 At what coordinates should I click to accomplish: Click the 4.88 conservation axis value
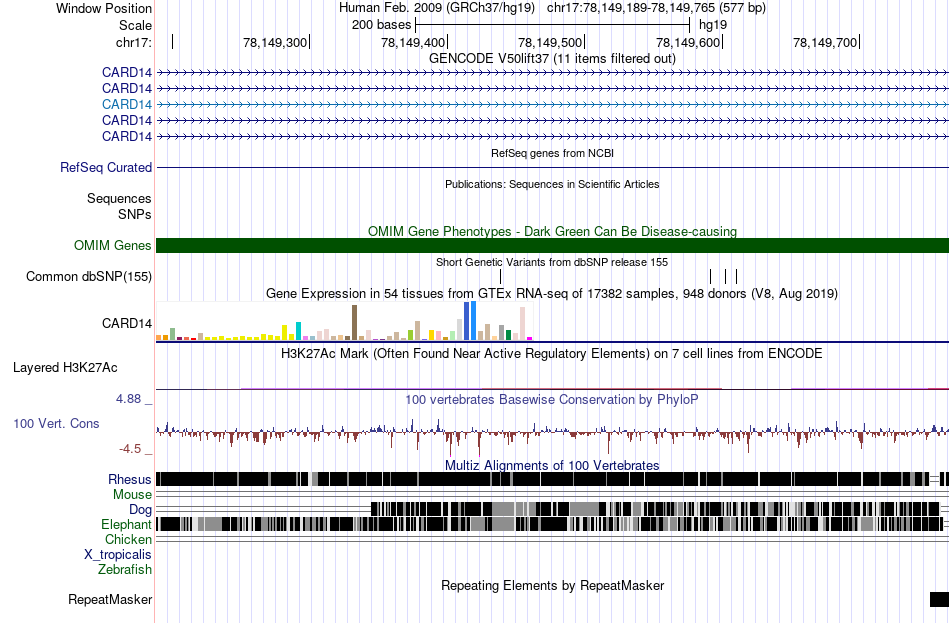click(x=128, y=399)
